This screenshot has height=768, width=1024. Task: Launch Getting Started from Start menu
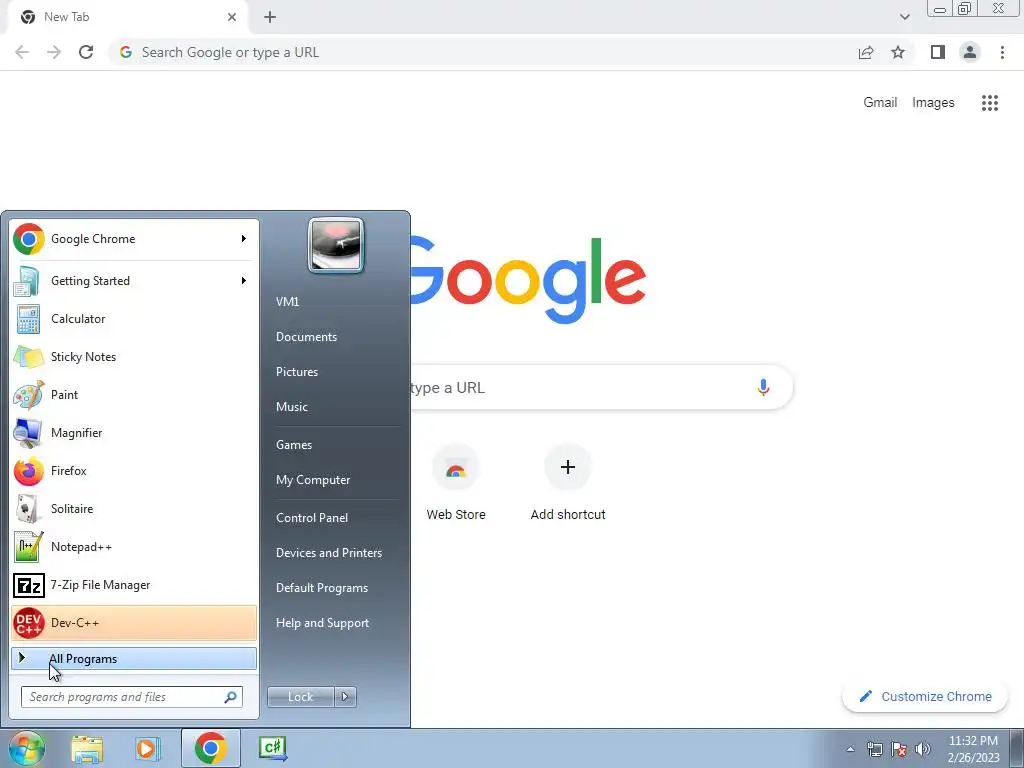[134, 281]
